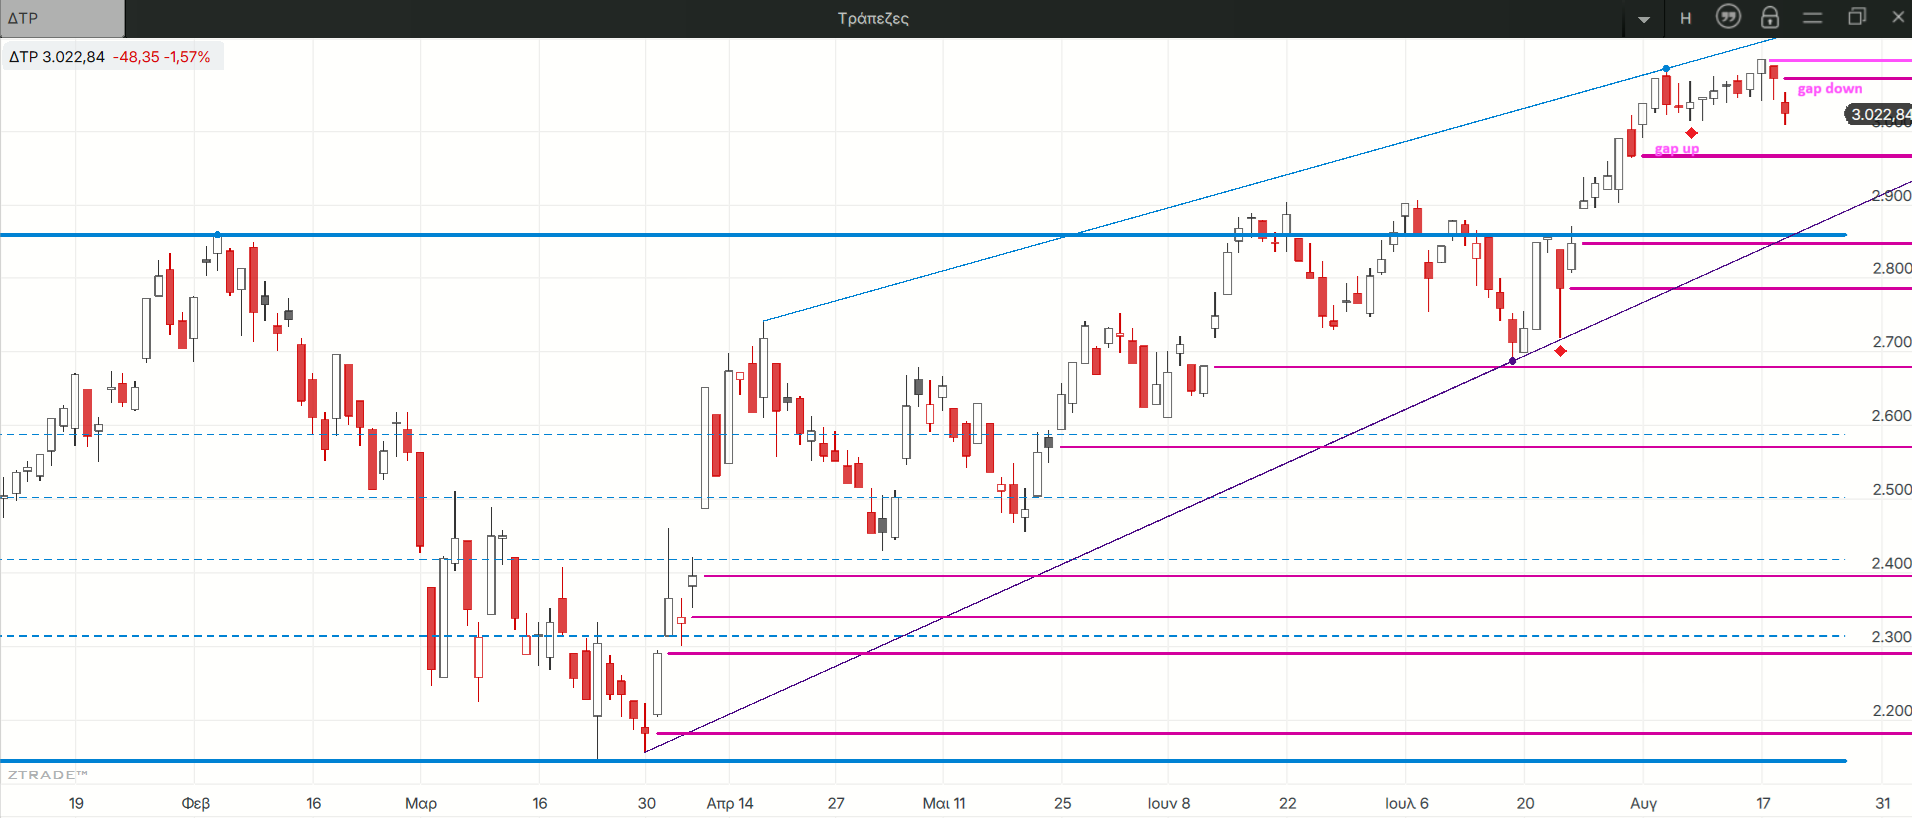
Task: Click the Φεβ date axis label
Action: (196, 803)
